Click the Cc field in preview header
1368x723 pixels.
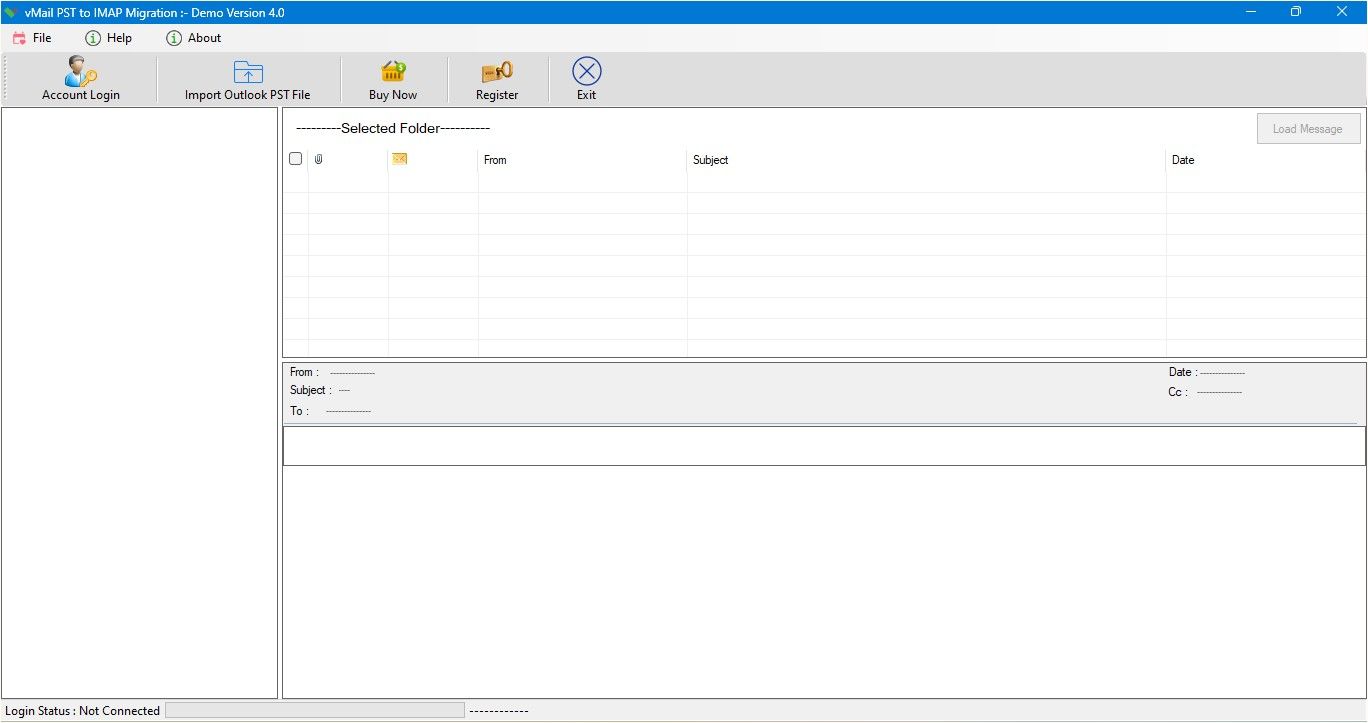click(1205, 392)
